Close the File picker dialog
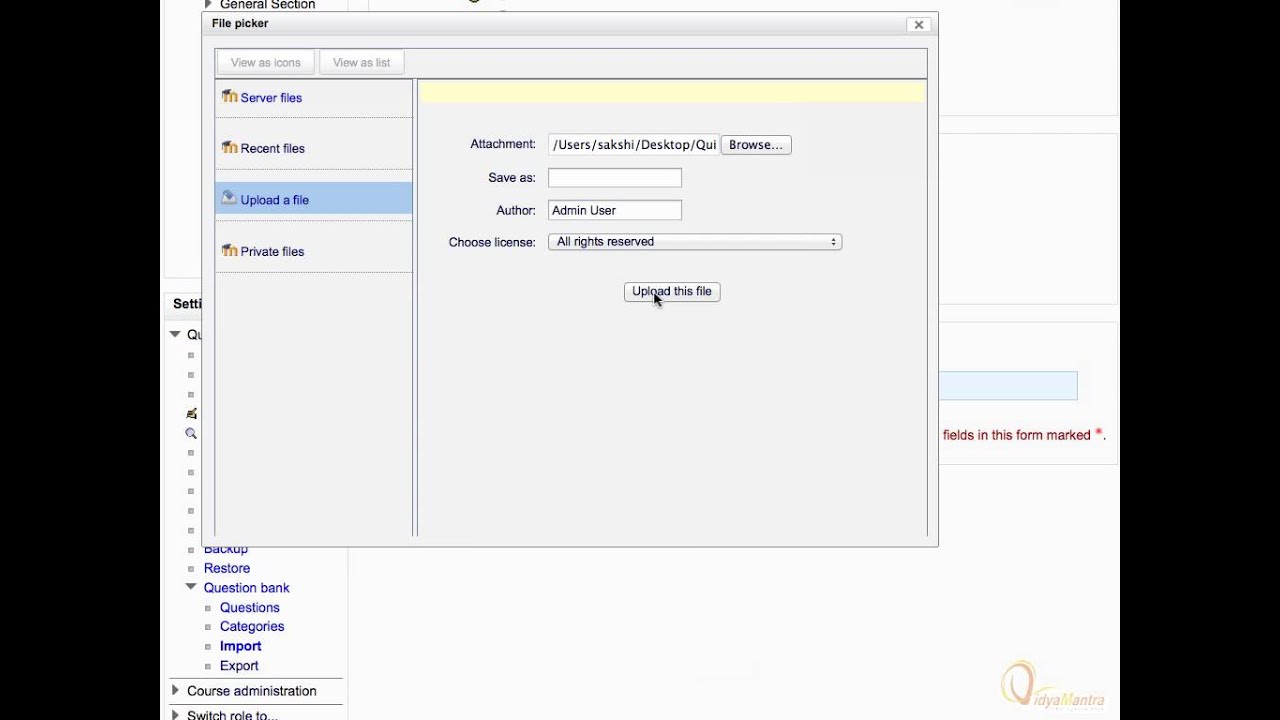The height and width of the screenshot is (720, 1280). (x=919, y=25)
